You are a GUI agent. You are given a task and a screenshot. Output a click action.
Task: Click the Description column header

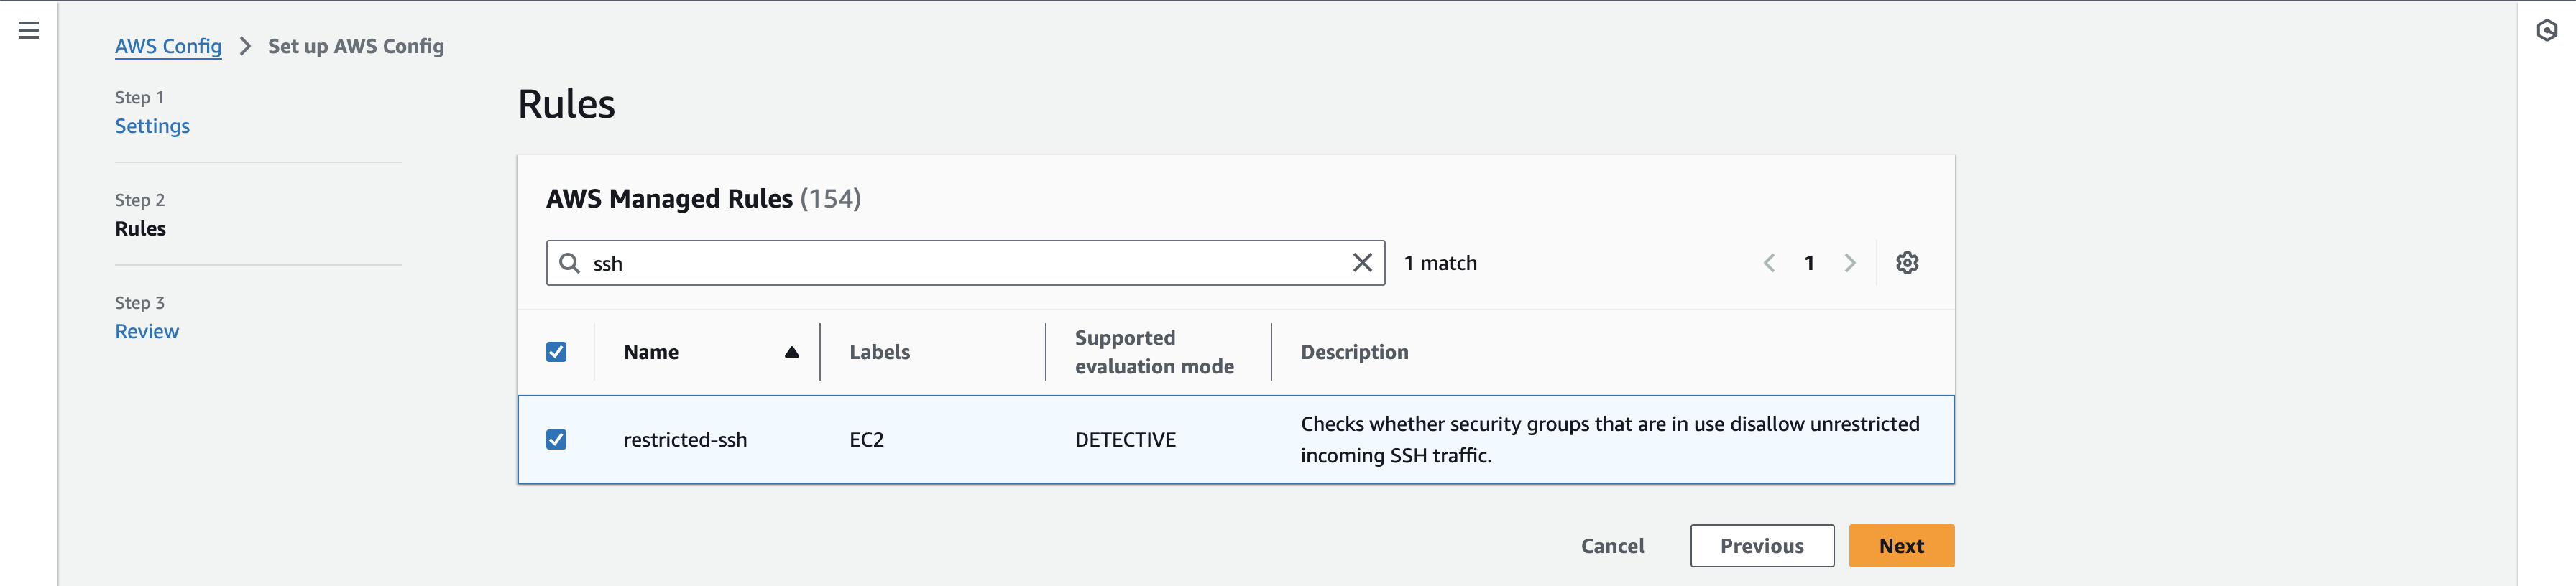click(1354, 352)
